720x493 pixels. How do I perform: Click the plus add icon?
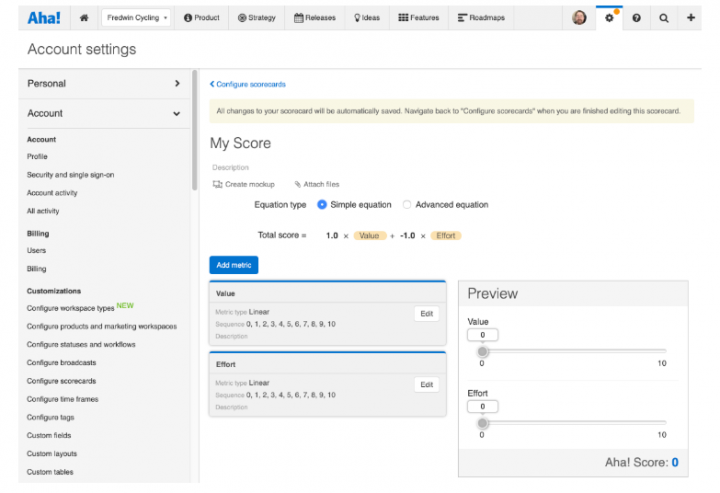click(x=691, y=18)
